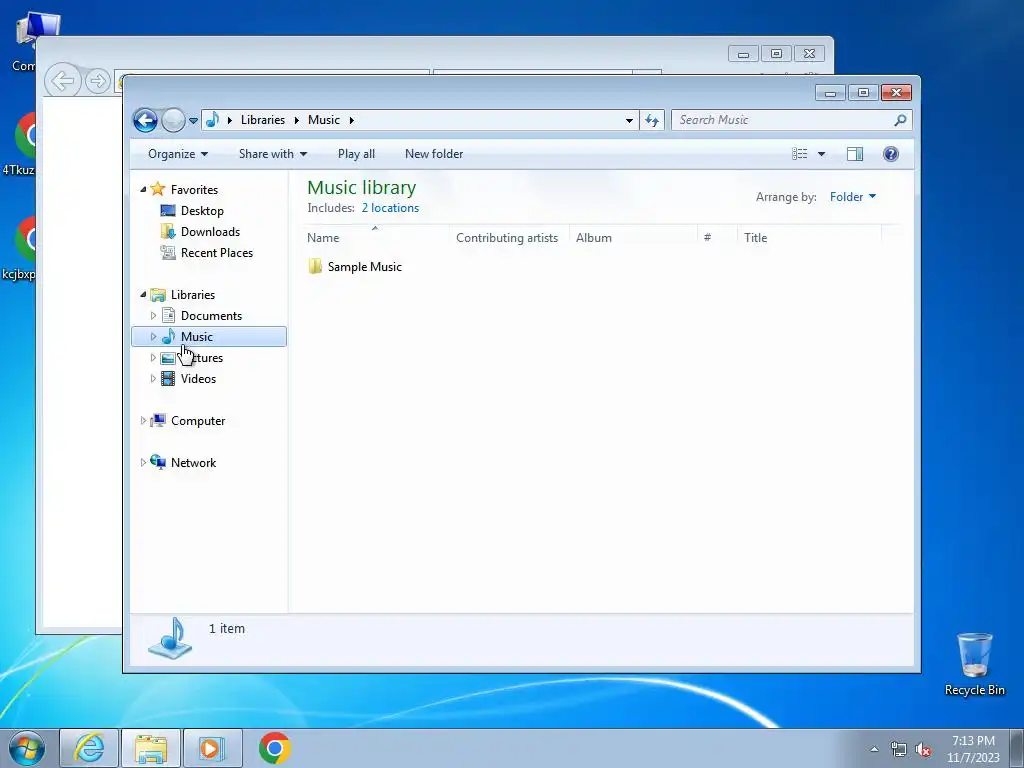Open Computer in the navigation pane
Image resolution: width=1024 pixels, height=768 pixels.
pyautogui.click(x=198, y=421)
